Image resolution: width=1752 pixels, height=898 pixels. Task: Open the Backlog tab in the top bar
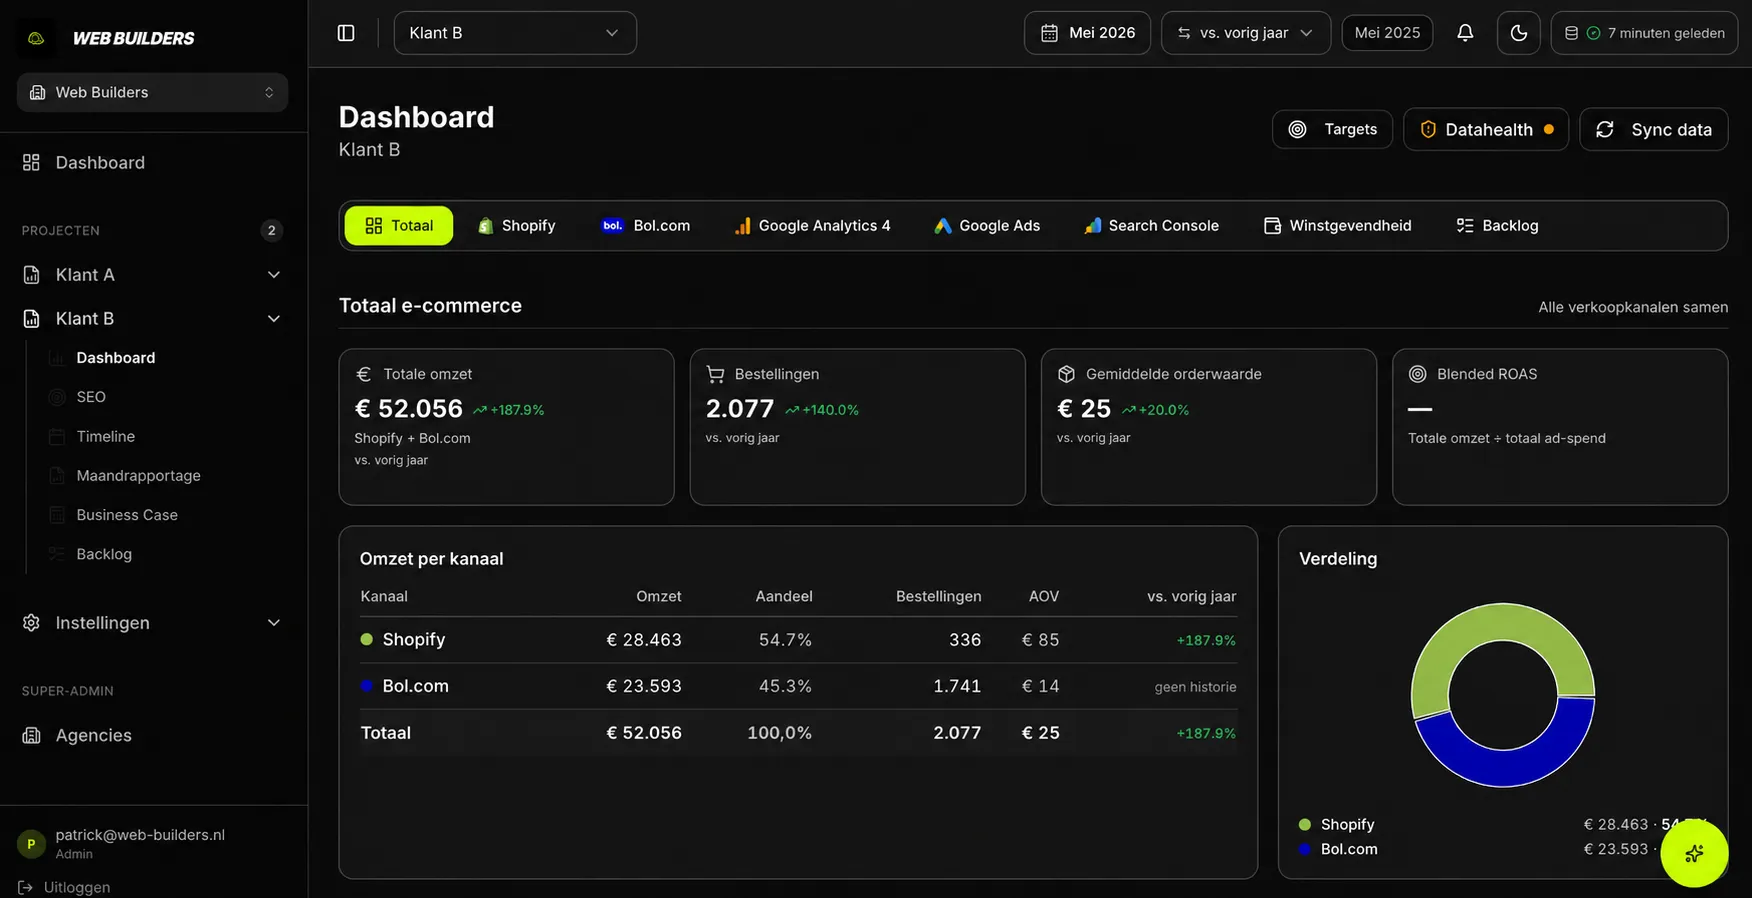tap(1498, 226)
